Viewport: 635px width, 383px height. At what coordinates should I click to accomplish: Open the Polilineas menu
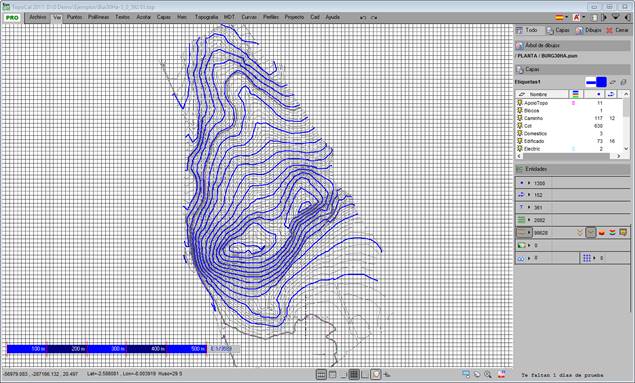pyautogui.click(x=98, y=17)
